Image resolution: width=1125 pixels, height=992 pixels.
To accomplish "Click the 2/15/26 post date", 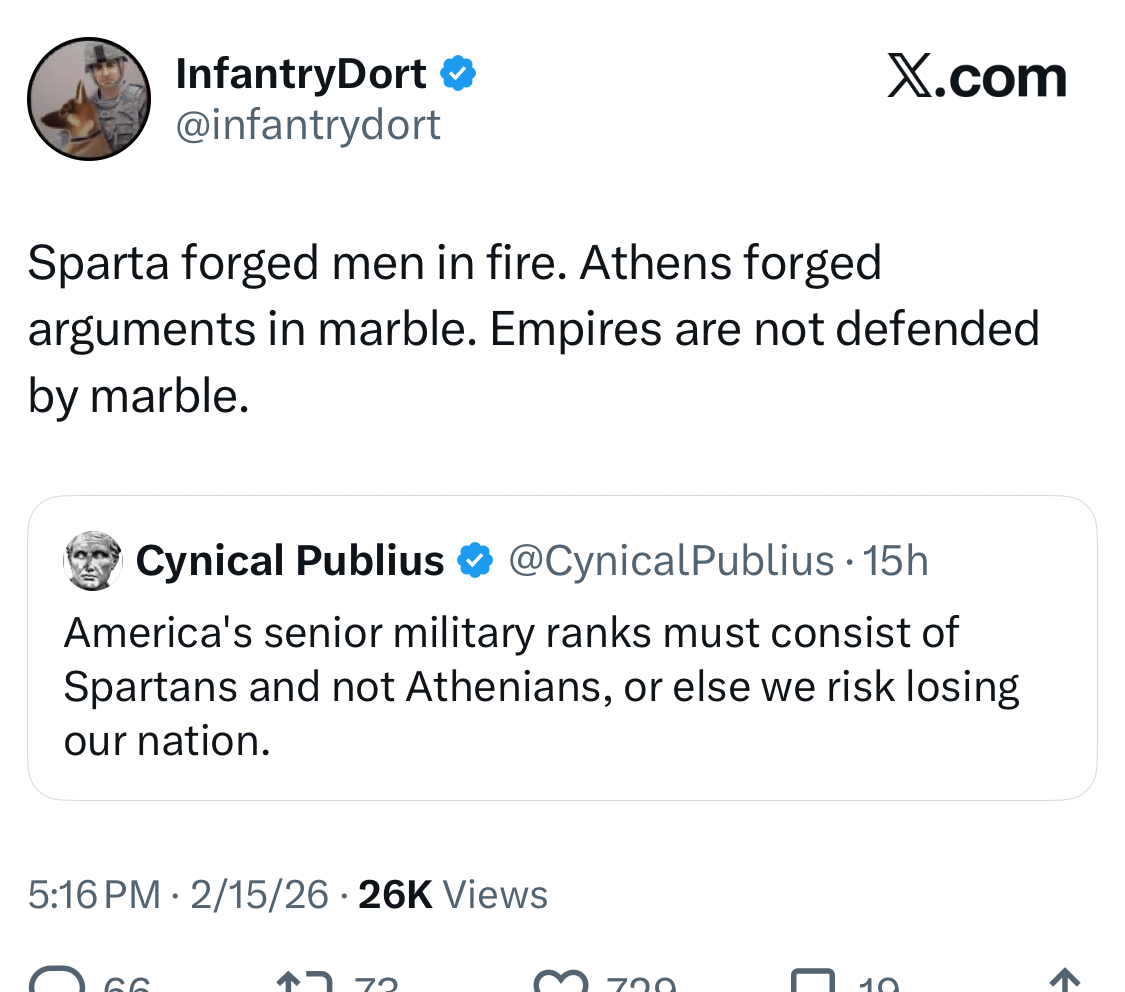I will coord(259,894).
